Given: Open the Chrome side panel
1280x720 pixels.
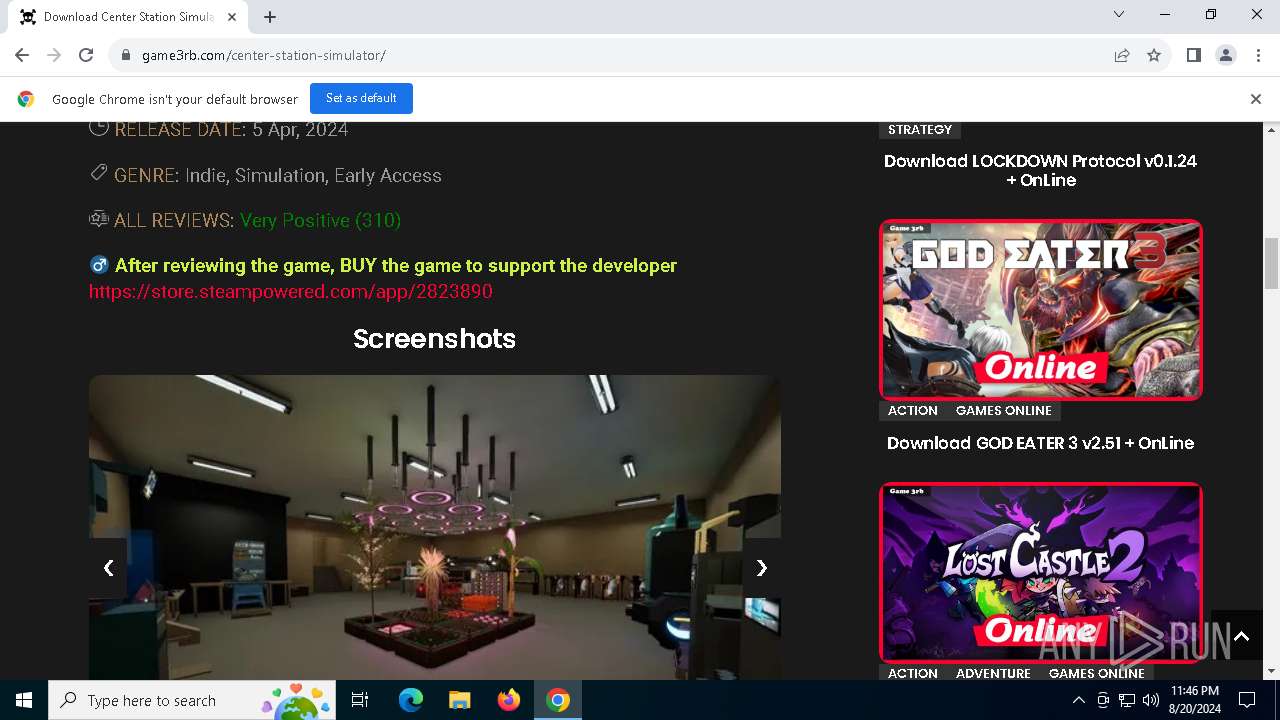Looking at the screenshot, I should [1193, 55].
